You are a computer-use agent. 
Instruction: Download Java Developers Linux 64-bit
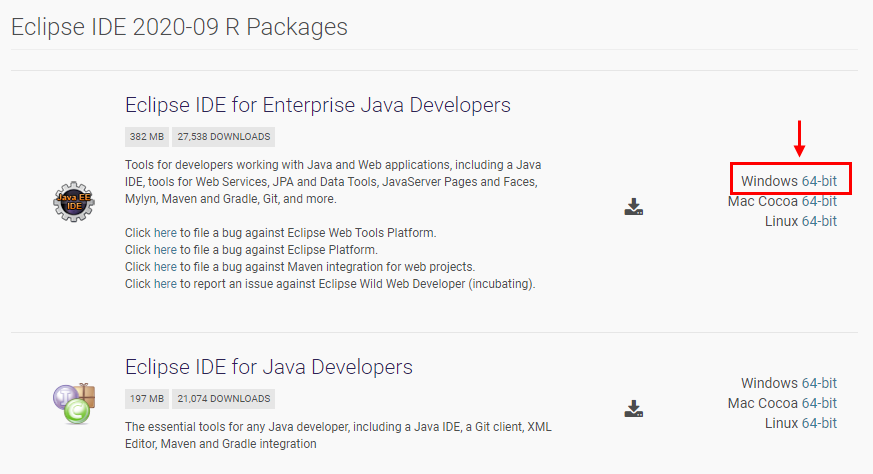point(819,423)
